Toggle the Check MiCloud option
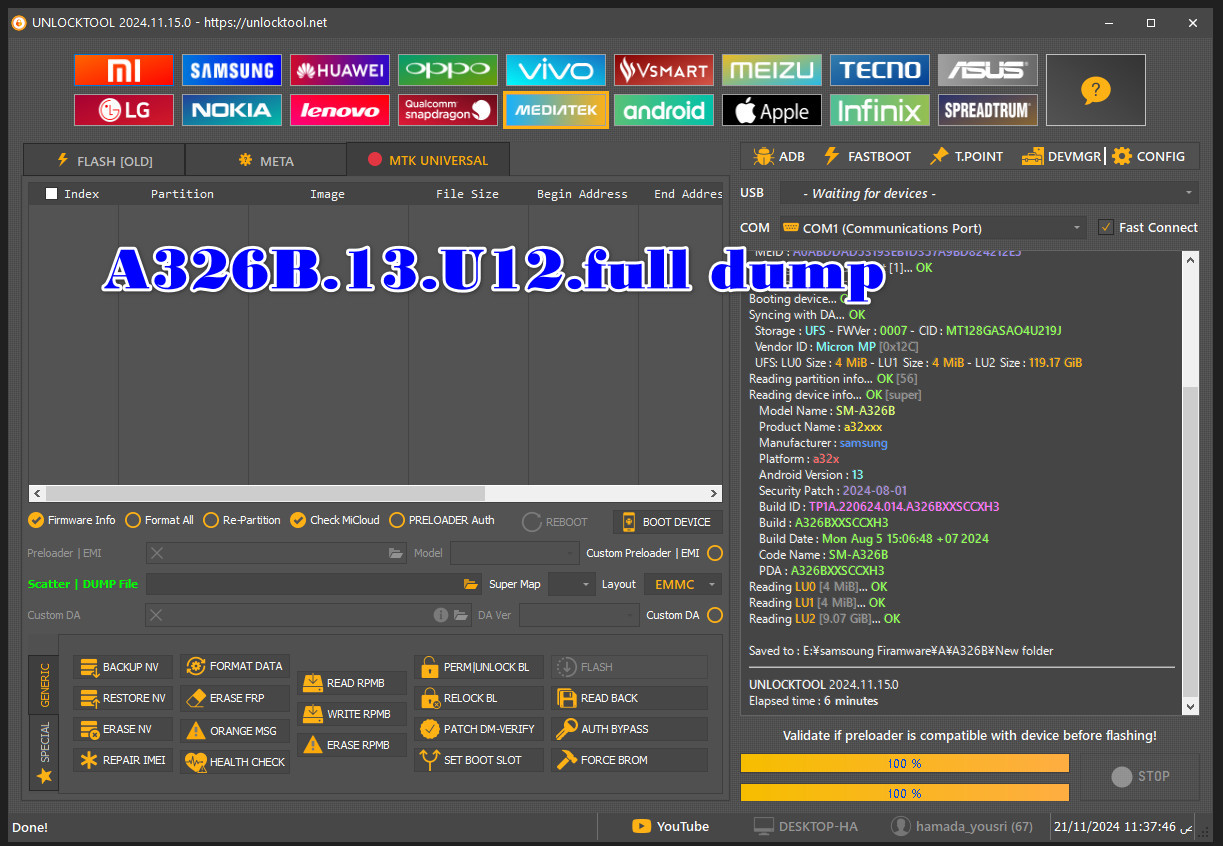This screenshot has height=846, width=1223. click(335, 520)
